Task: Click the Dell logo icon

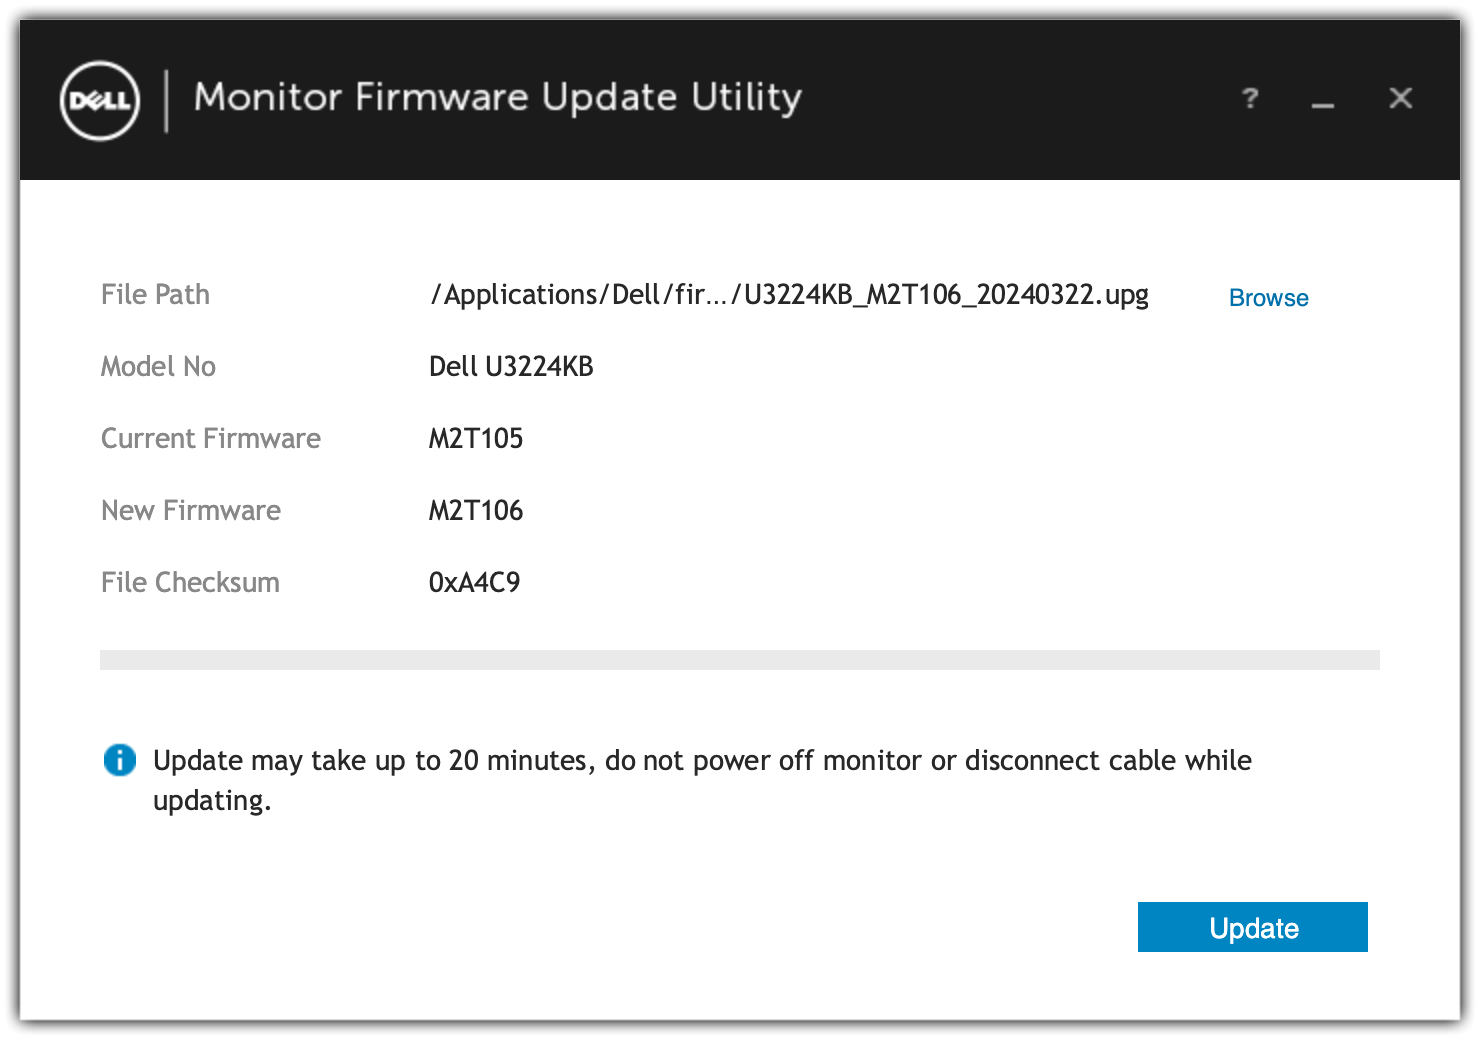Action: tap(100, 100)
